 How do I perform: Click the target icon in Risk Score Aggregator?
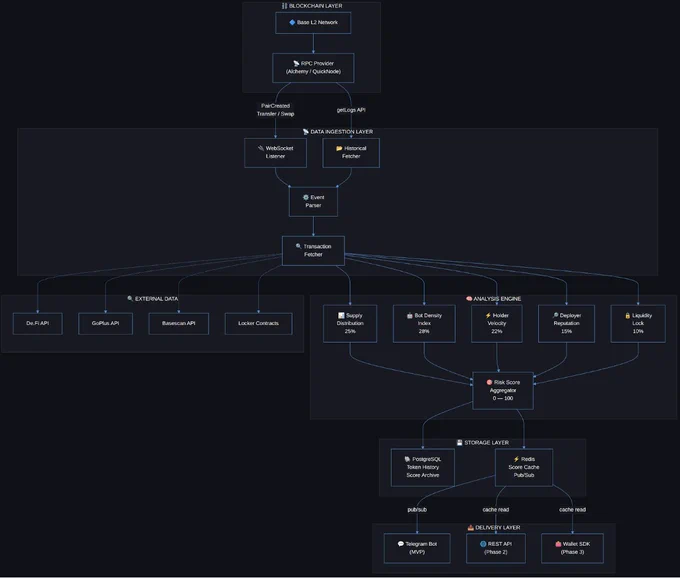pos(489,382)
